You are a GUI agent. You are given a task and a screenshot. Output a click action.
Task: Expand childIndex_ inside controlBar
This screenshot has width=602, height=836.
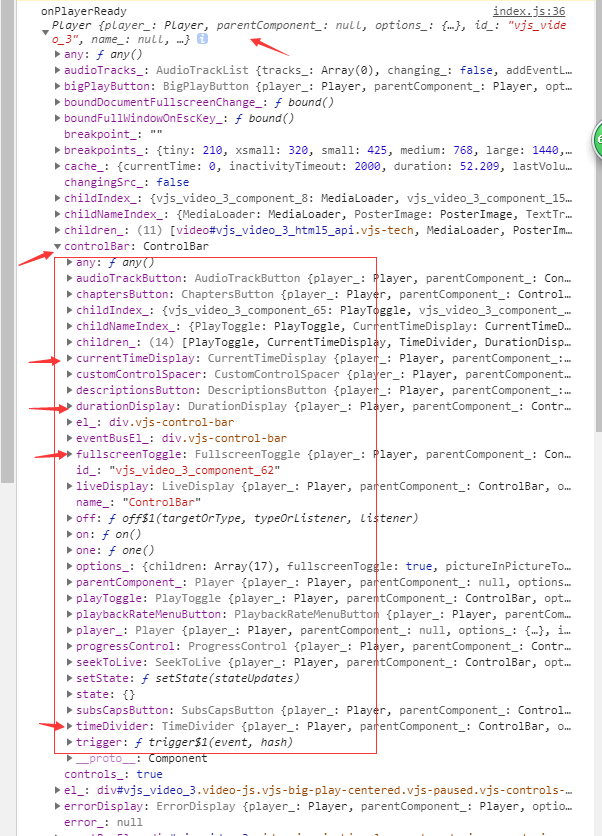coord(69,310)
